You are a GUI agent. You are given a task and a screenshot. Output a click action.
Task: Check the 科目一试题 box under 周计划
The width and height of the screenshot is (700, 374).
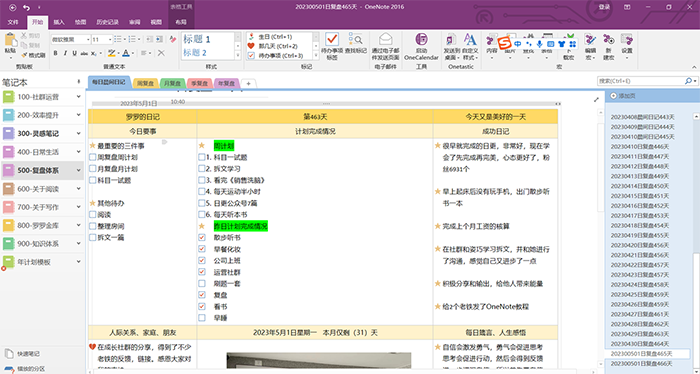[202, 157]
